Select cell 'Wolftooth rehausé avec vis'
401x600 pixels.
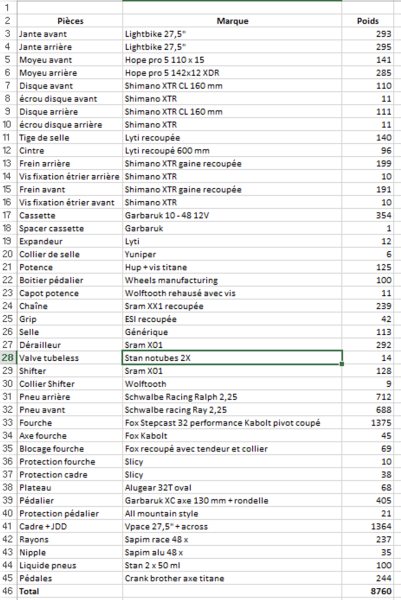[232, 293]
